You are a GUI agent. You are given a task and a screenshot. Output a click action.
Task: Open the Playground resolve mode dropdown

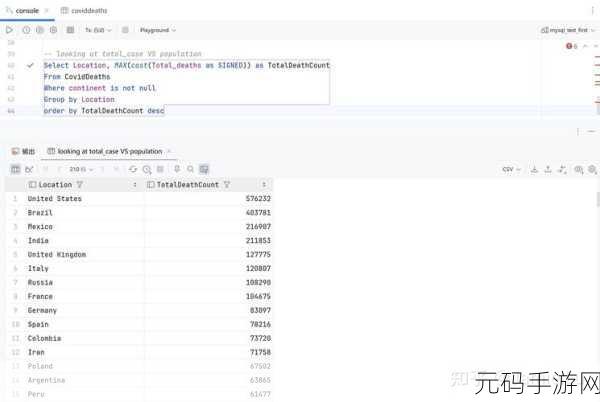click(158, 30)
